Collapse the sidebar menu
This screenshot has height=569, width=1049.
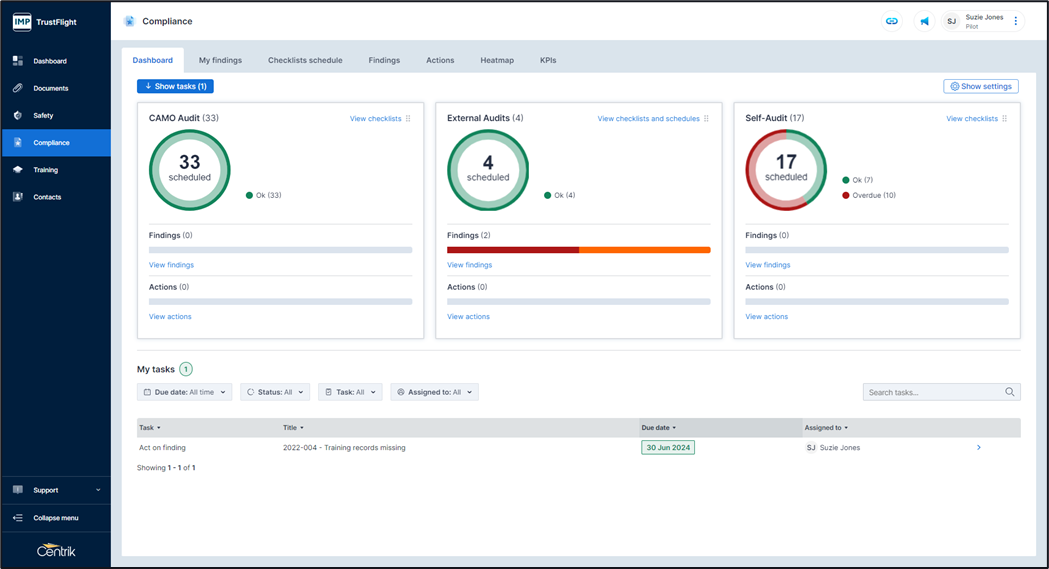56,518
